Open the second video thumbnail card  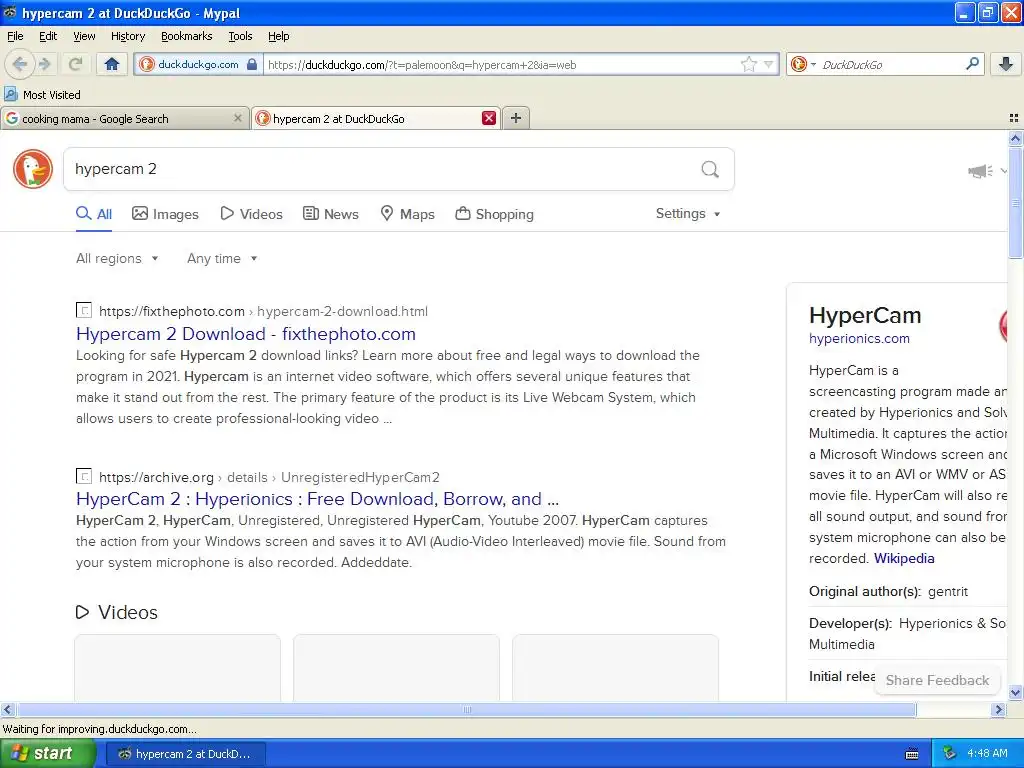click(x=396, y=667)
